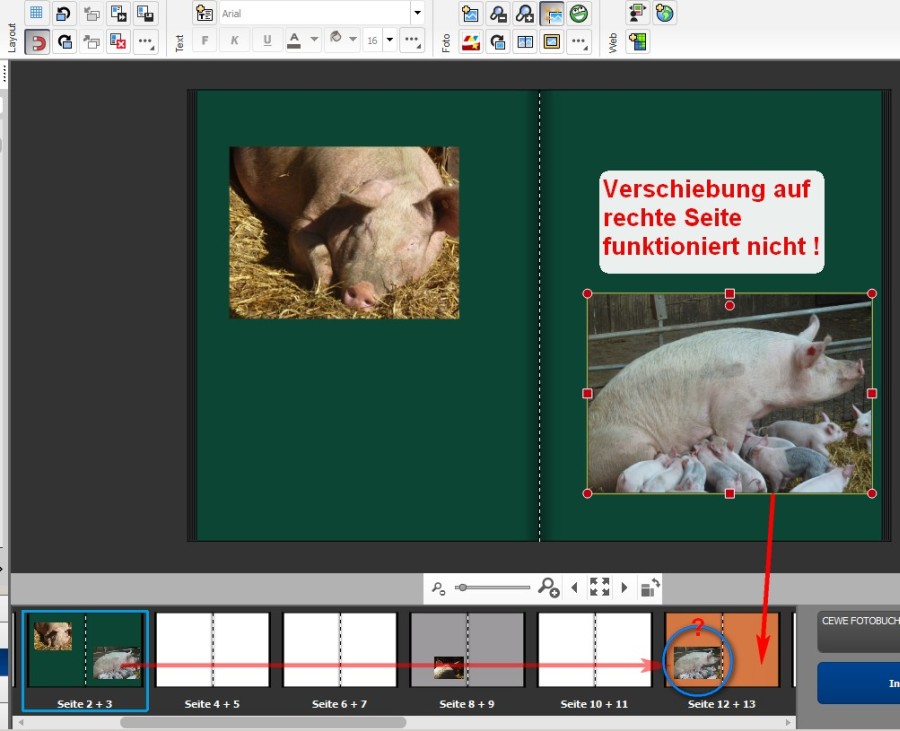Image resolution: width=900 pixels, height=731 pixels.
Task: Click the delete element icon with red X
Action: tap(118, 41)
